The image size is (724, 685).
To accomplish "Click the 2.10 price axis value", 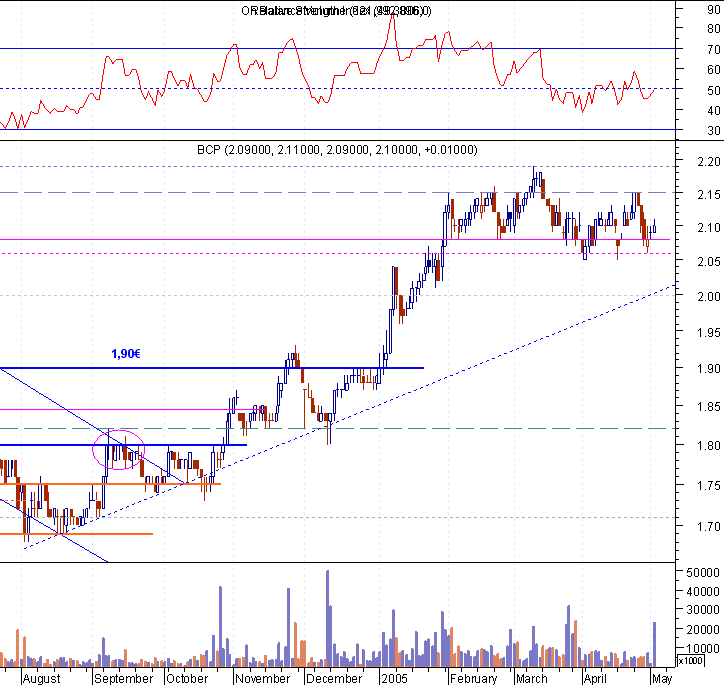I will [x=708, y=228].
